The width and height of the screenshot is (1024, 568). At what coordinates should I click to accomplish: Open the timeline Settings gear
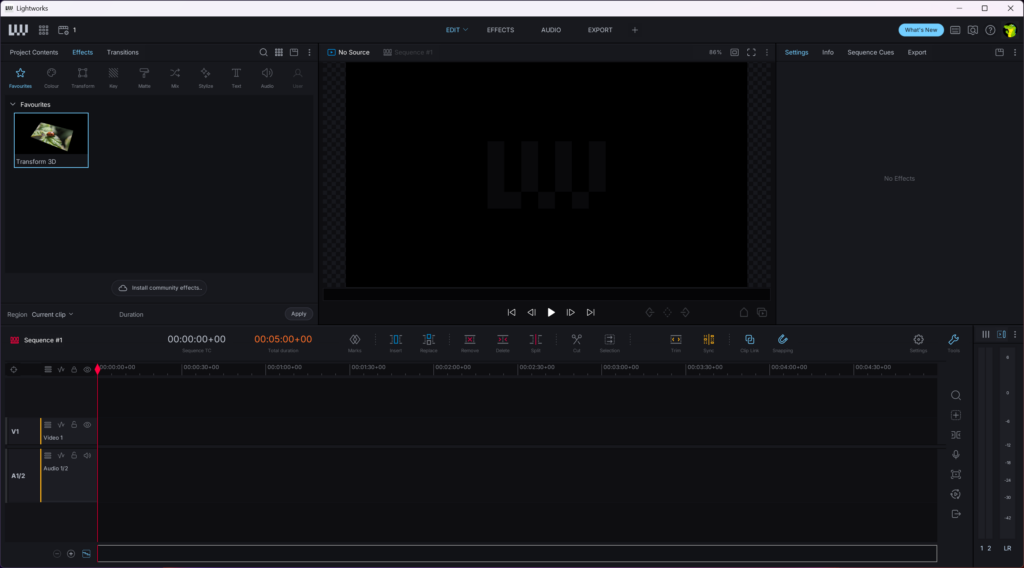click(918, 342)
